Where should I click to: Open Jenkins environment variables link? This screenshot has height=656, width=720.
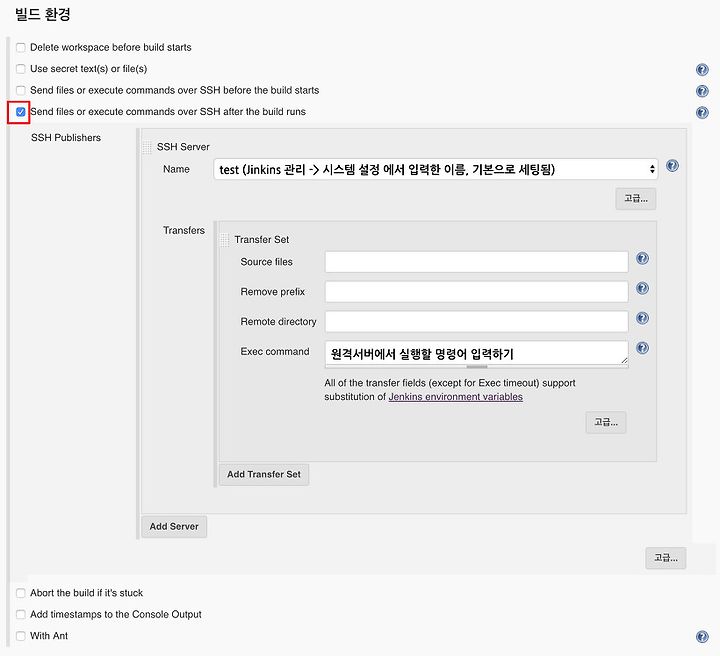456,397
